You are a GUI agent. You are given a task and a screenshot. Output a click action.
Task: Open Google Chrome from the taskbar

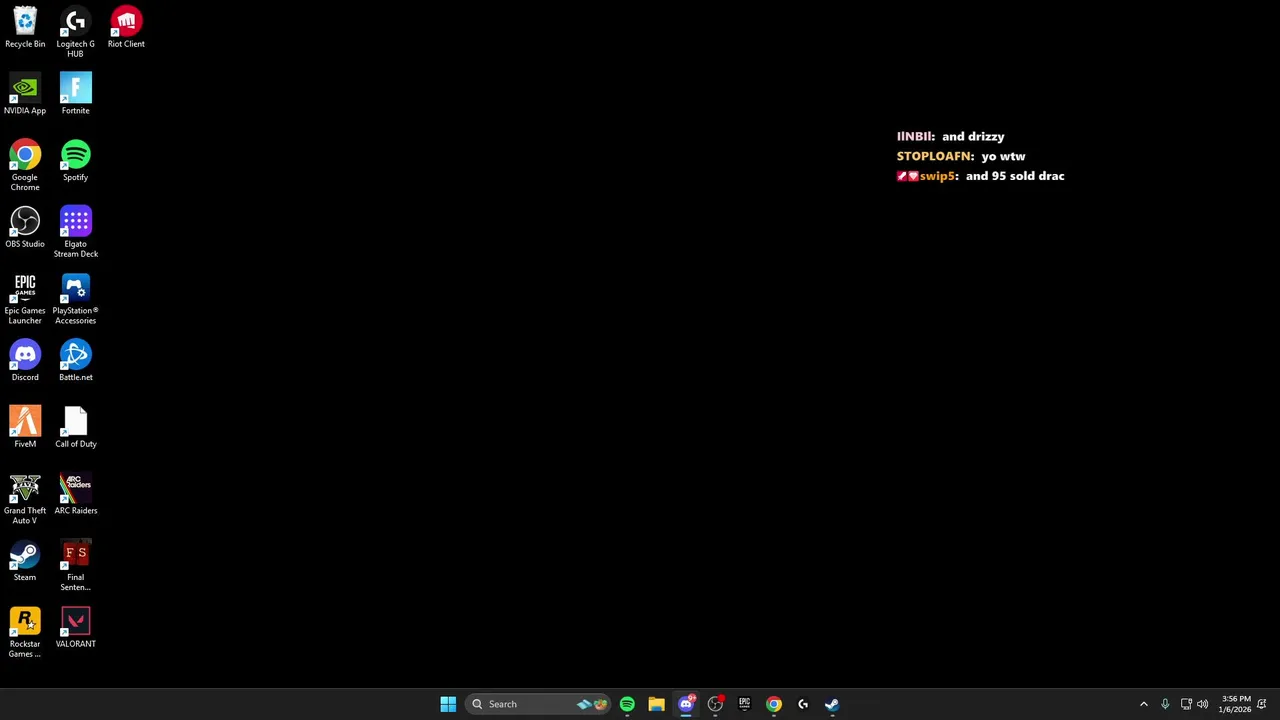pyautogui.click(x=774, y=704)
